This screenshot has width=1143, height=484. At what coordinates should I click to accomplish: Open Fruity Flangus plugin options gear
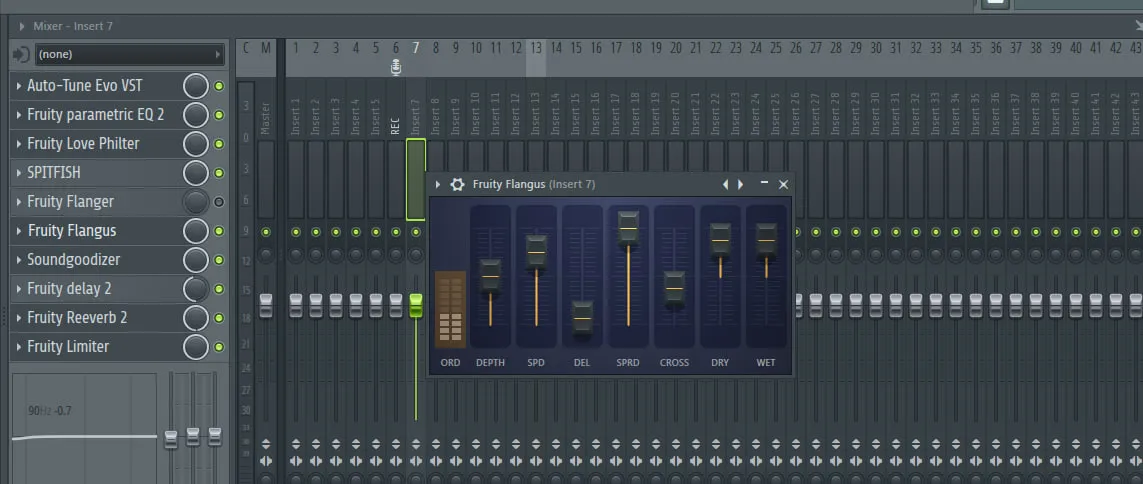(x=457, y=184)
